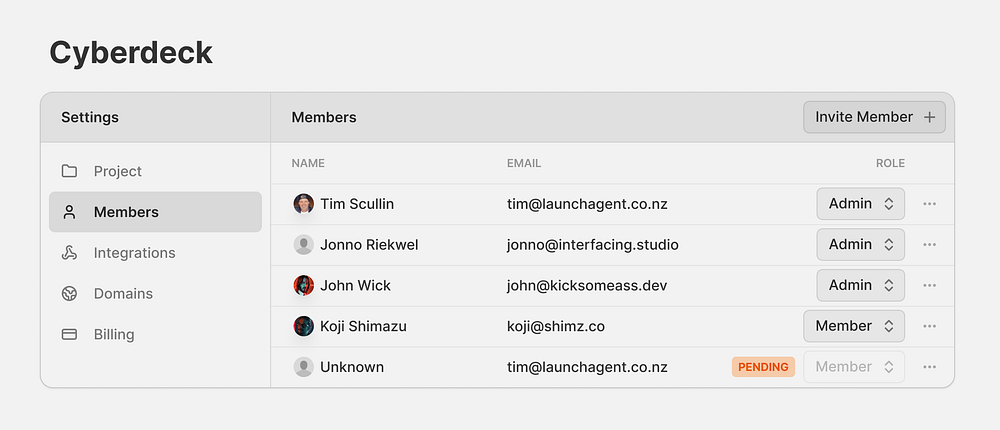The image size is (1000, 430).
Task: Click Tim Scullin's avatar thumbnail
Action: click(304, 204)
